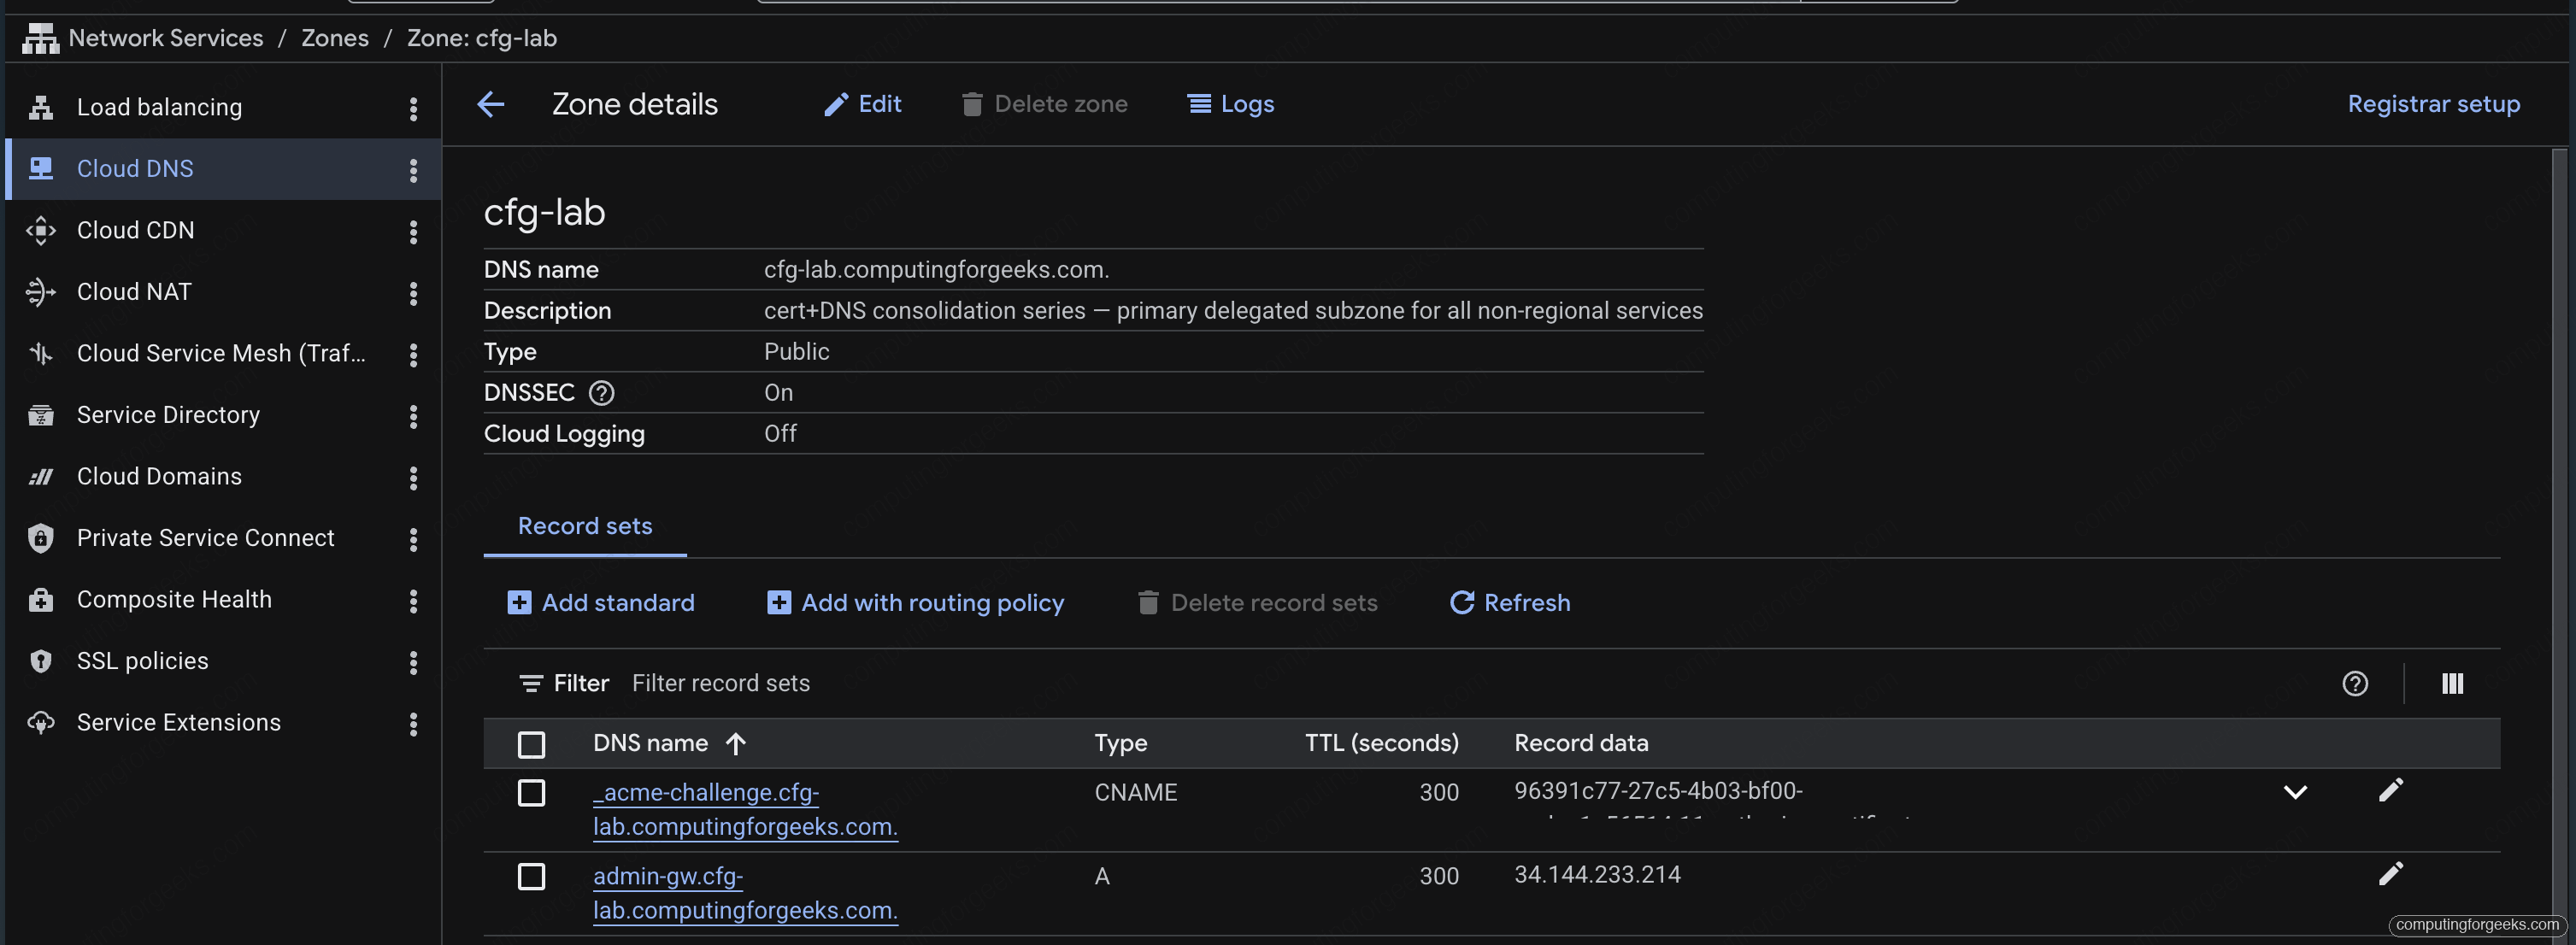The width and height of the screenshot is (2576, 945).
Task: Open the Cloud DNS overflow menu
Action: (414, 170)
